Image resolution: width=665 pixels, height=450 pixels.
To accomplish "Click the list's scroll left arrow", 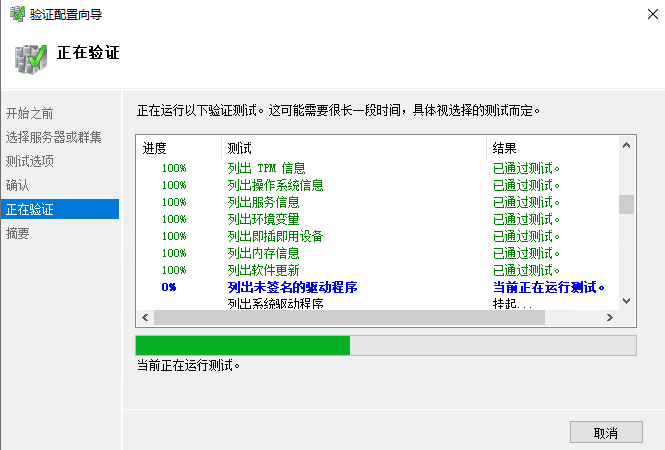I will click(145, 317).
